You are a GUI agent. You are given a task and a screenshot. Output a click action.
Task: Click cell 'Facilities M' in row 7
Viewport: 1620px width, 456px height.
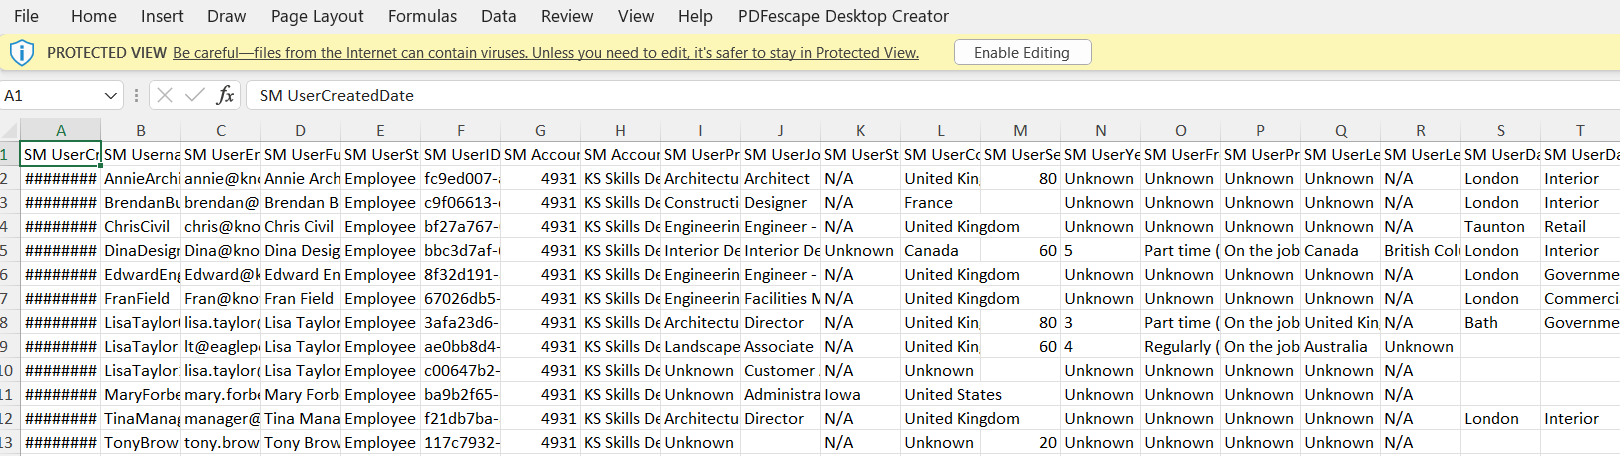pyautogui.click(x=781, y=299)
